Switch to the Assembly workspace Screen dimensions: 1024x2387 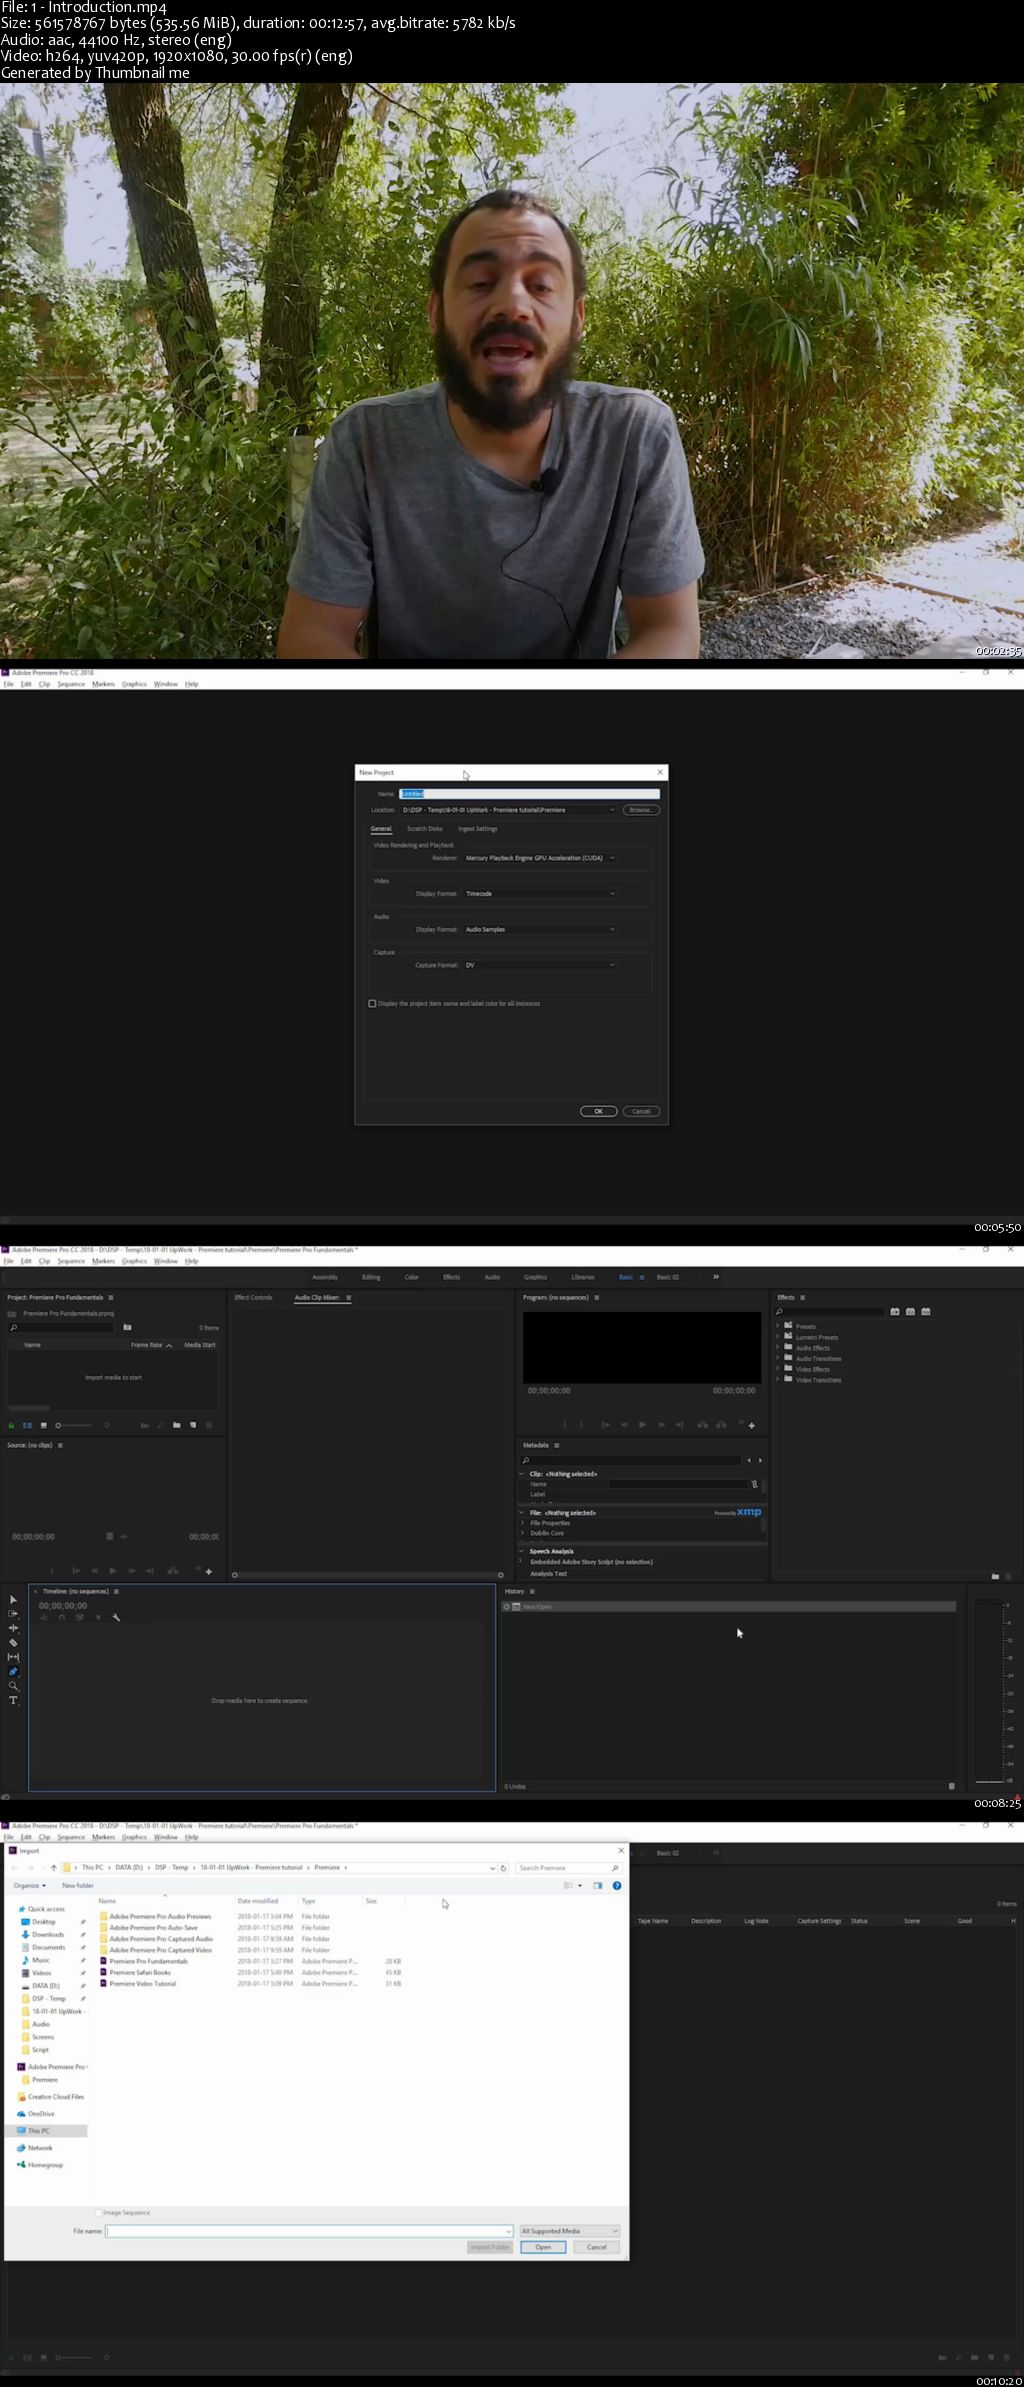pos(325,1277)
